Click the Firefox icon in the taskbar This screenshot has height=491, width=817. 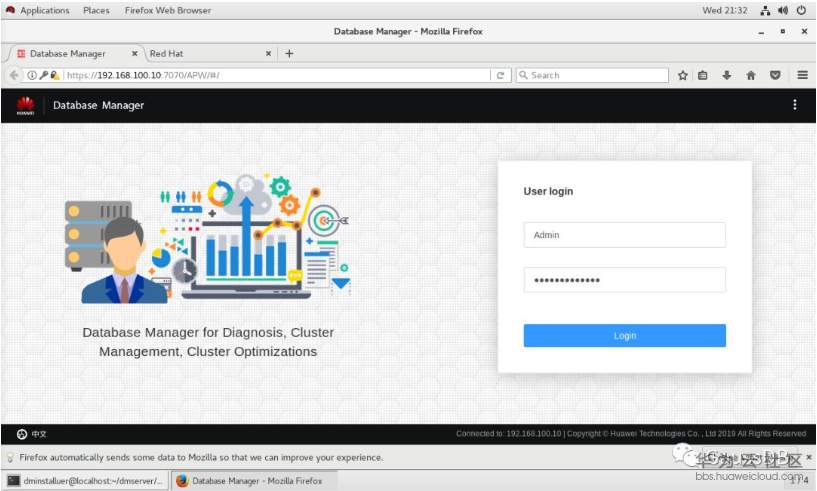tap(182, 481)
